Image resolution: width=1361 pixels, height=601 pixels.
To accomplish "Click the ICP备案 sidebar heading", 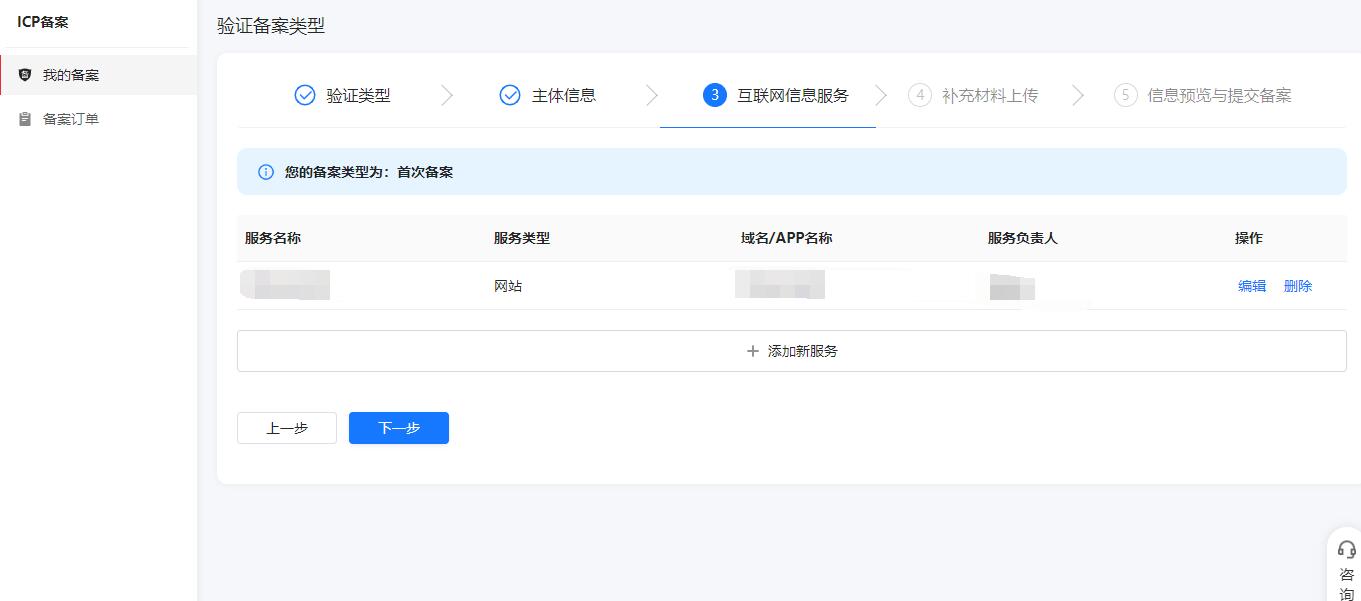I will [x=43, y=22].
